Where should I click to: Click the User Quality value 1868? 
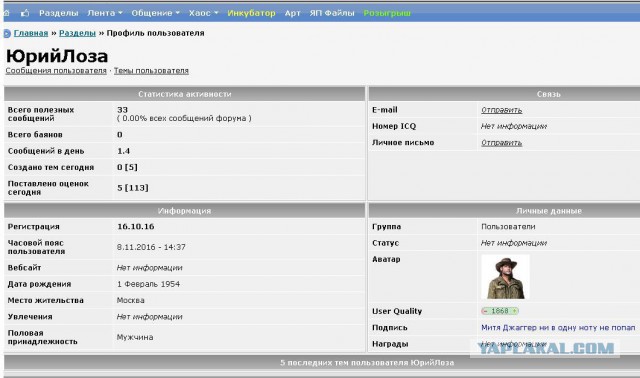coord(500,311)
